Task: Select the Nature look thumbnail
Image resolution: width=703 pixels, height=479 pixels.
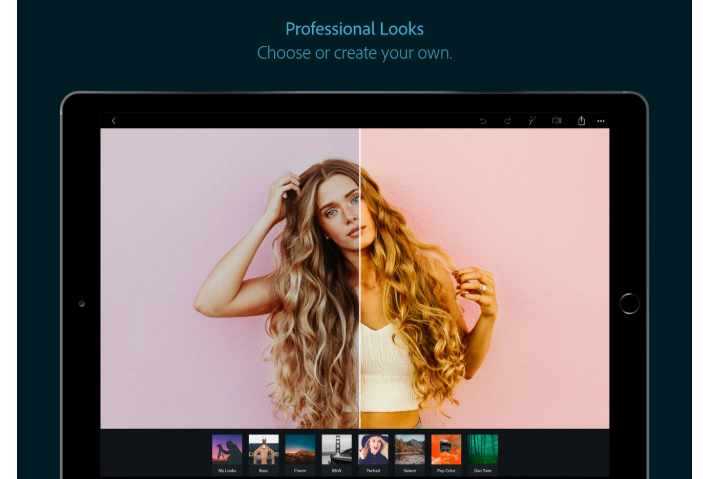Action: 410,449
